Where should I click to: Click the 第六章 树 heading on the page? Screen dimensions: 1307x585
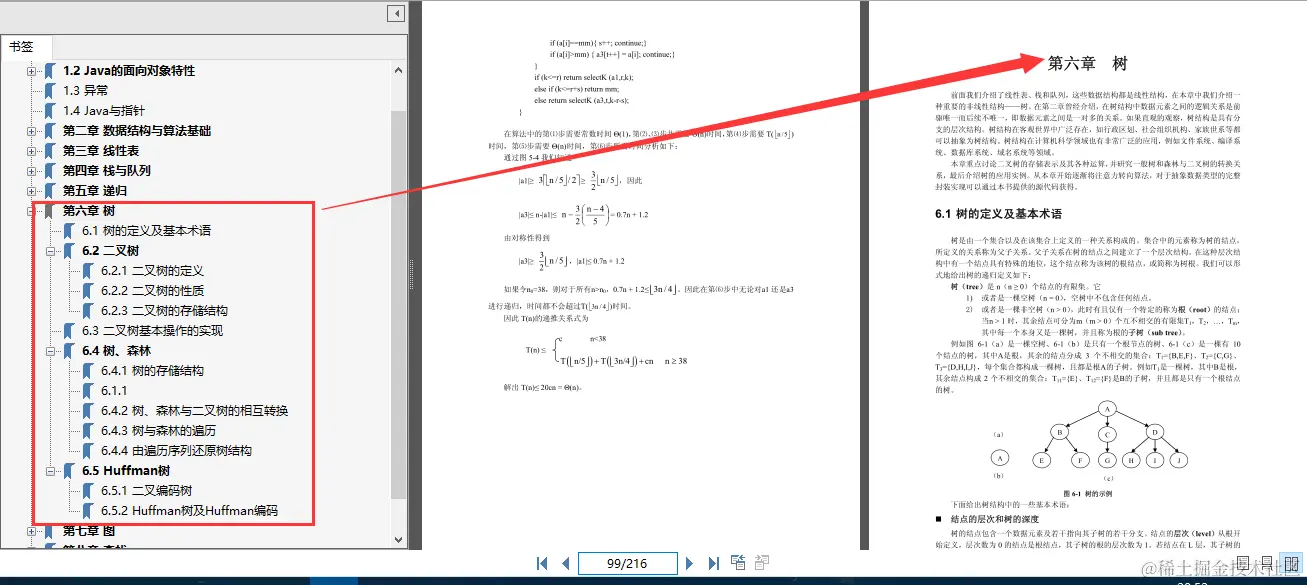(x=1088, y=63)
